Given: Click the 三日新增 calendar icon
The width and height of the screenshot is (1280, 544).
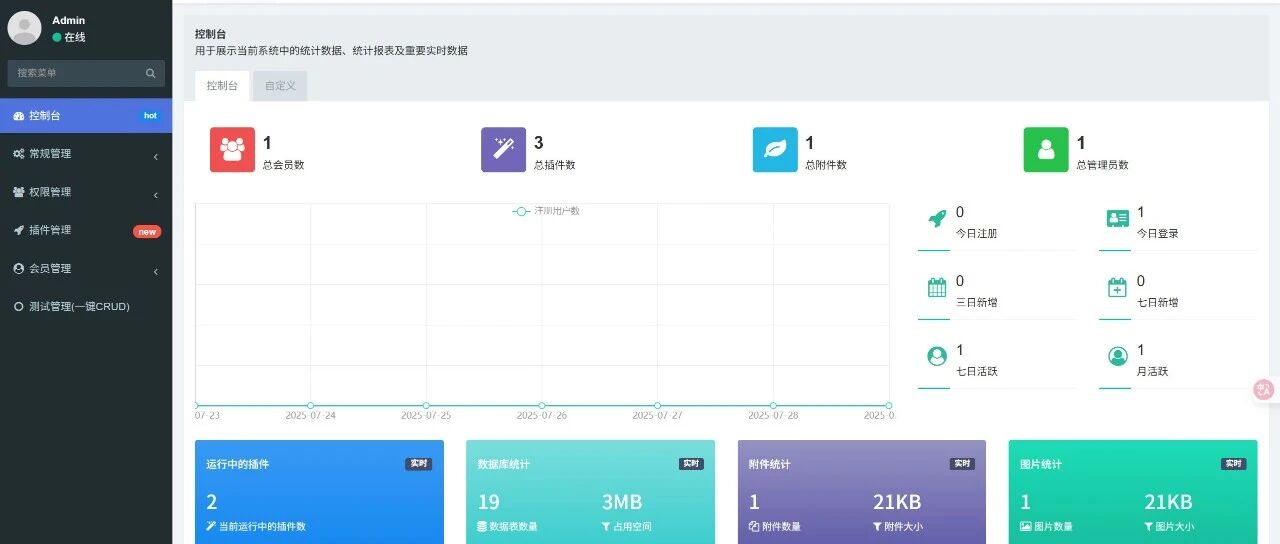Looking at the screenshot, I should point(937,287).
